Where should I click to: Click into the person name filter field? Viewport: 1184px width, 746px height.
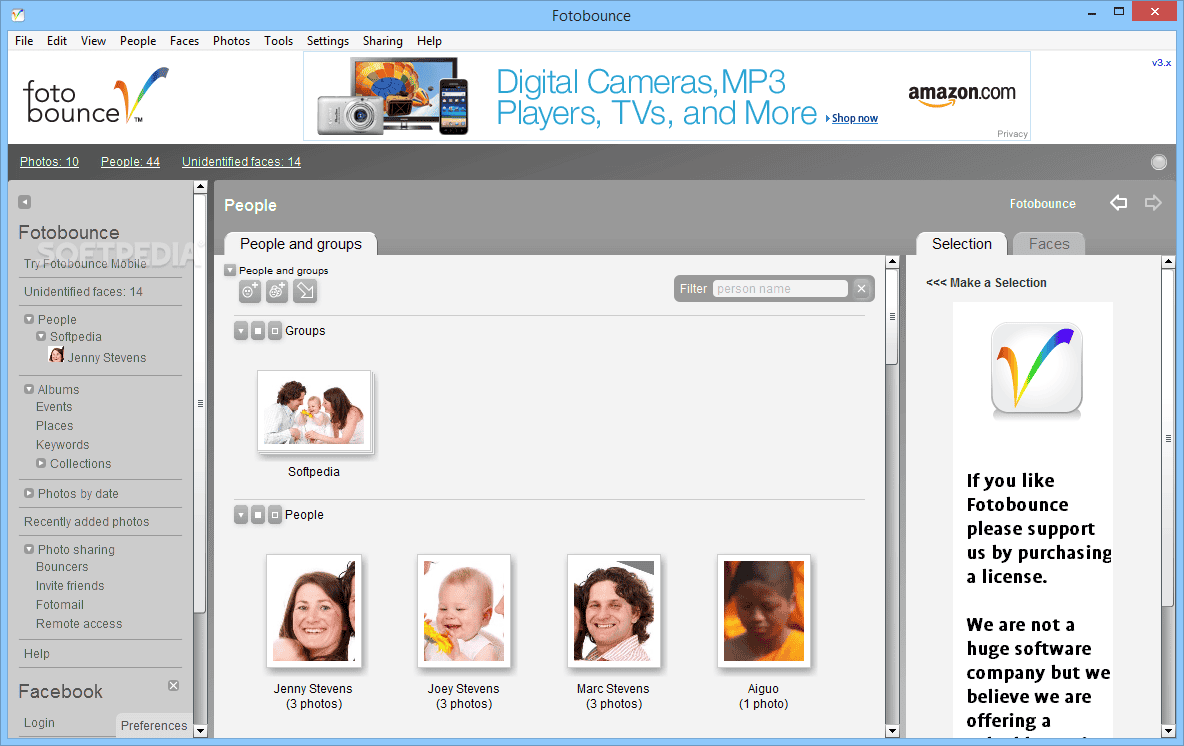pos(780,288)
